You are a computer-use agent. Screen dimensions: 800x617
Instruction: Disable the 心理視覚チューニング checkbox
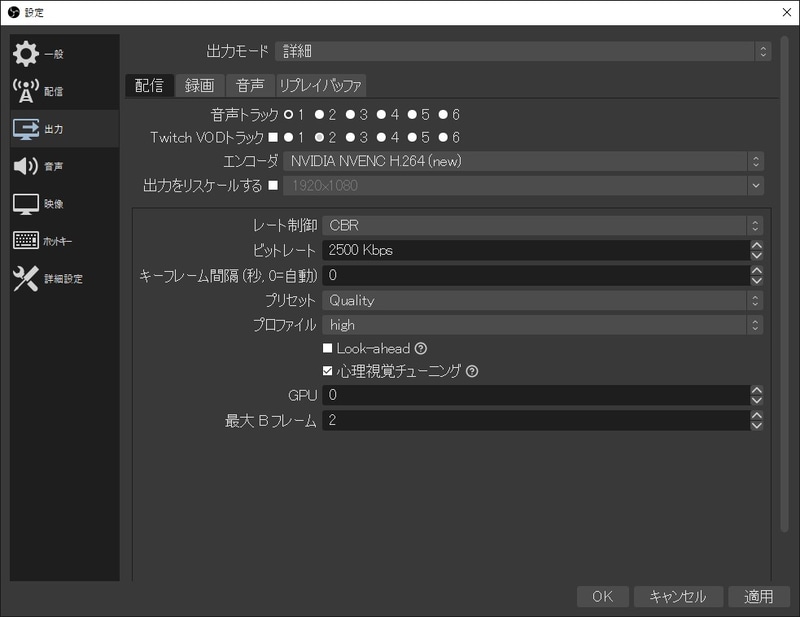pyautogui.click(x=330, y=373)
